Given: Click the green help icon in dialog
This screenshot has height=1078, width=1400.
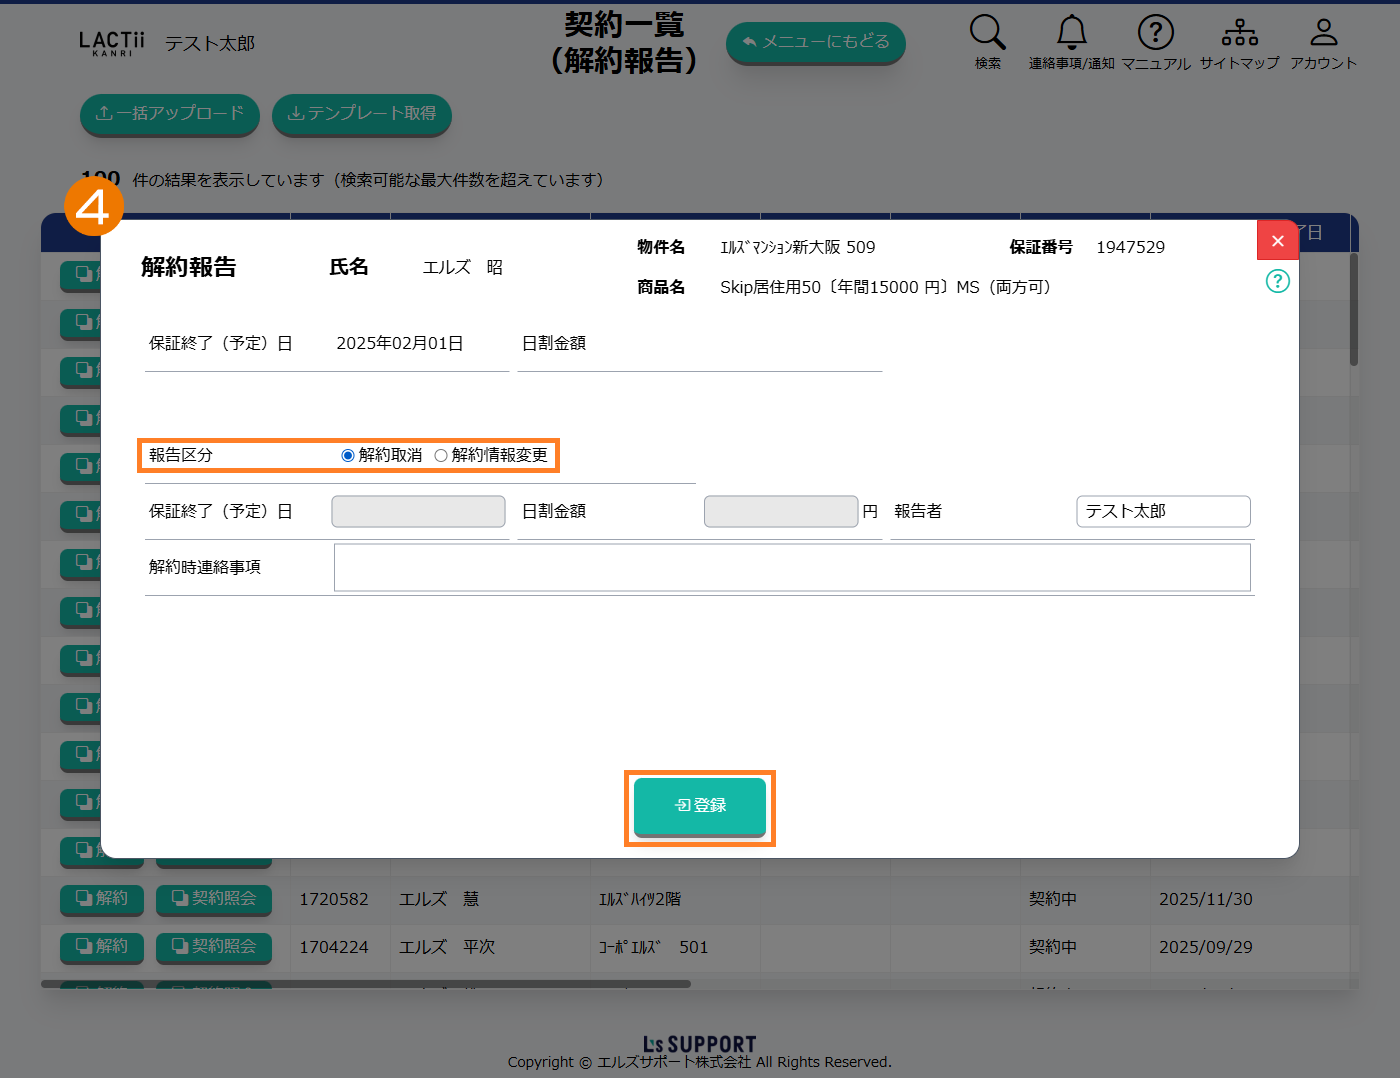Looking at the screenshot, I should (1277, 281).
